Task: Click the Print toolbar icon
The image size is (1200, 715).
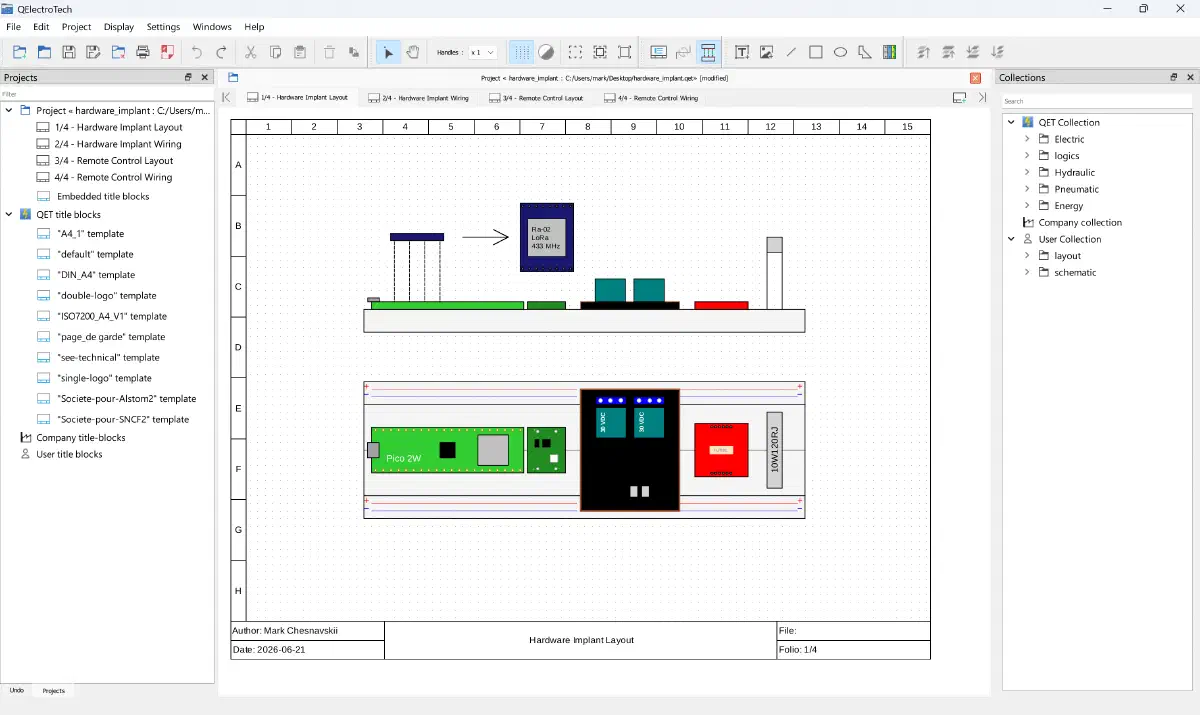Action: 143,52
